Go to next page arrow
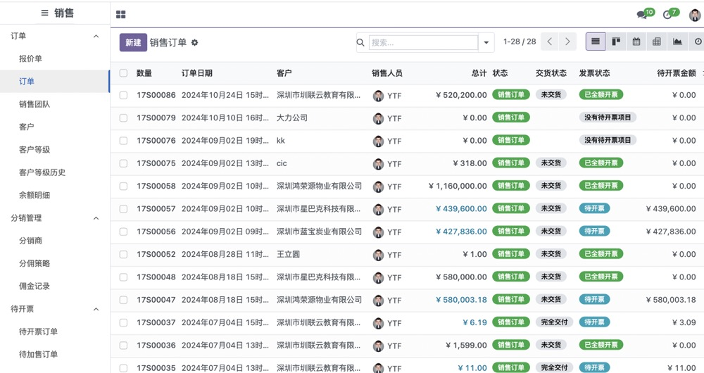This screenshot has width=704, height=373. tap(568, 42)
